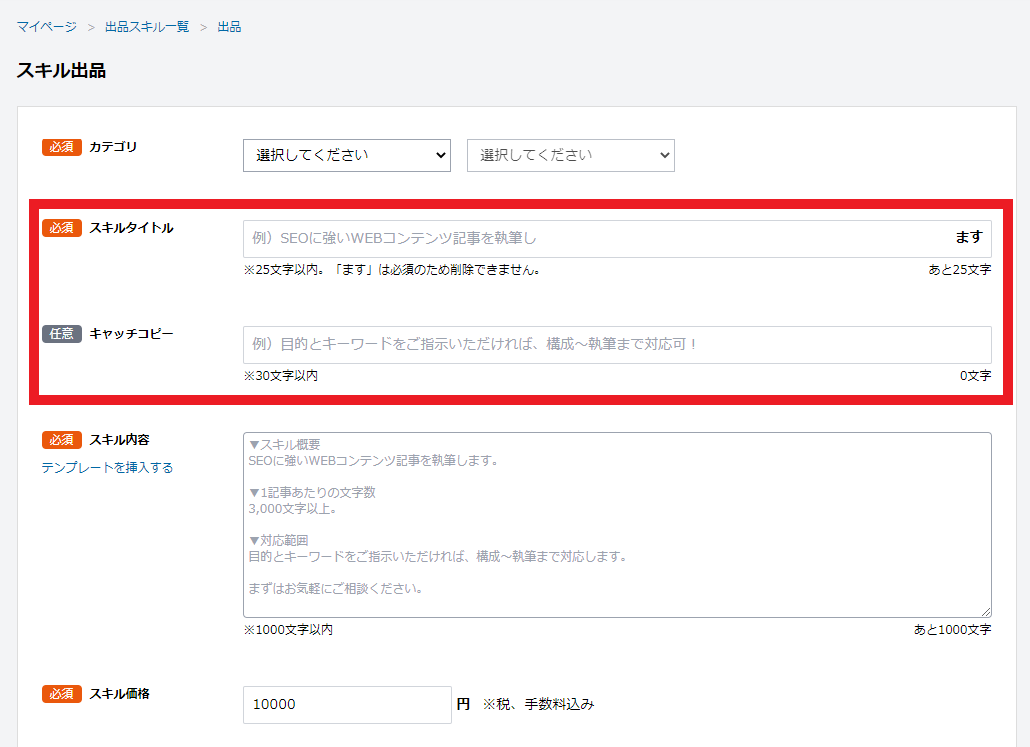The width and height of the screenshot is (1030, 747).
Task: Click the あと1000文字 character counter
Action: tap(952, 630)
